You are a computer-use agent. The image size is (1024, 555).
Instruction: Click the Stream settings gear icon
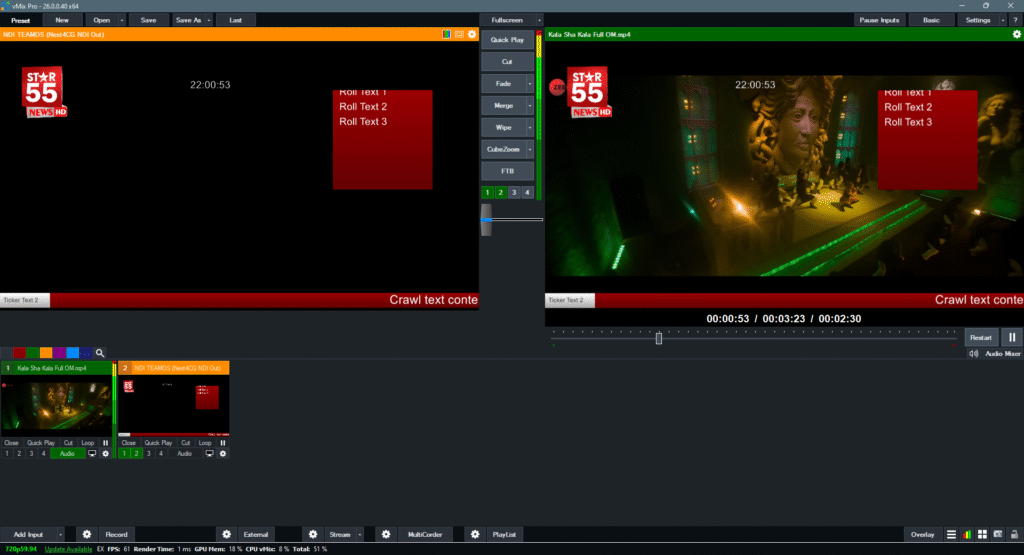tap(313, 535)
